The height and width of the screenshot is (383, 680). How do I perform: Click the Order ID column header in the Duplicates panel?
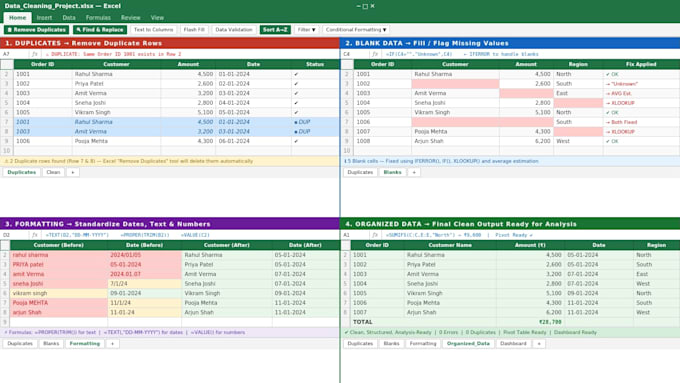click(42, 65)
